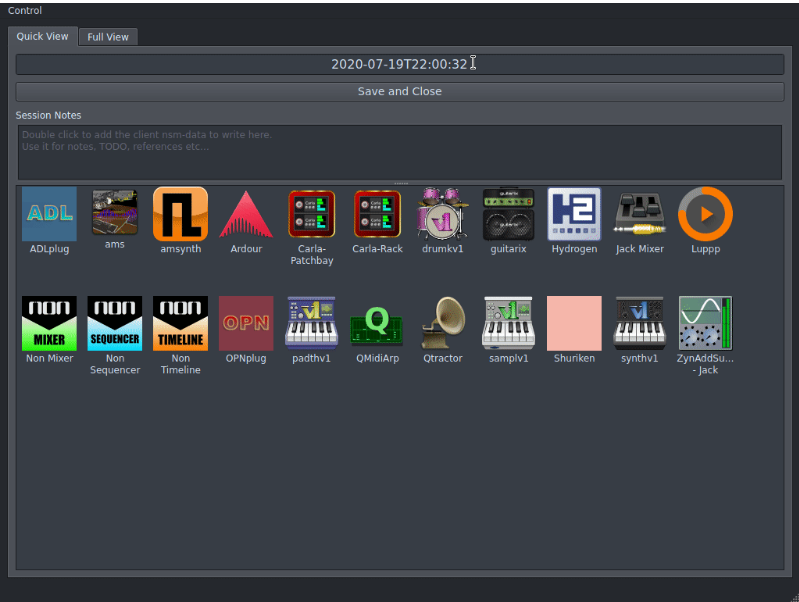Open the padthv1 keyboard icon
This screenshot has height=602, width=799.
pyautogui.click(x=312, y=324)
